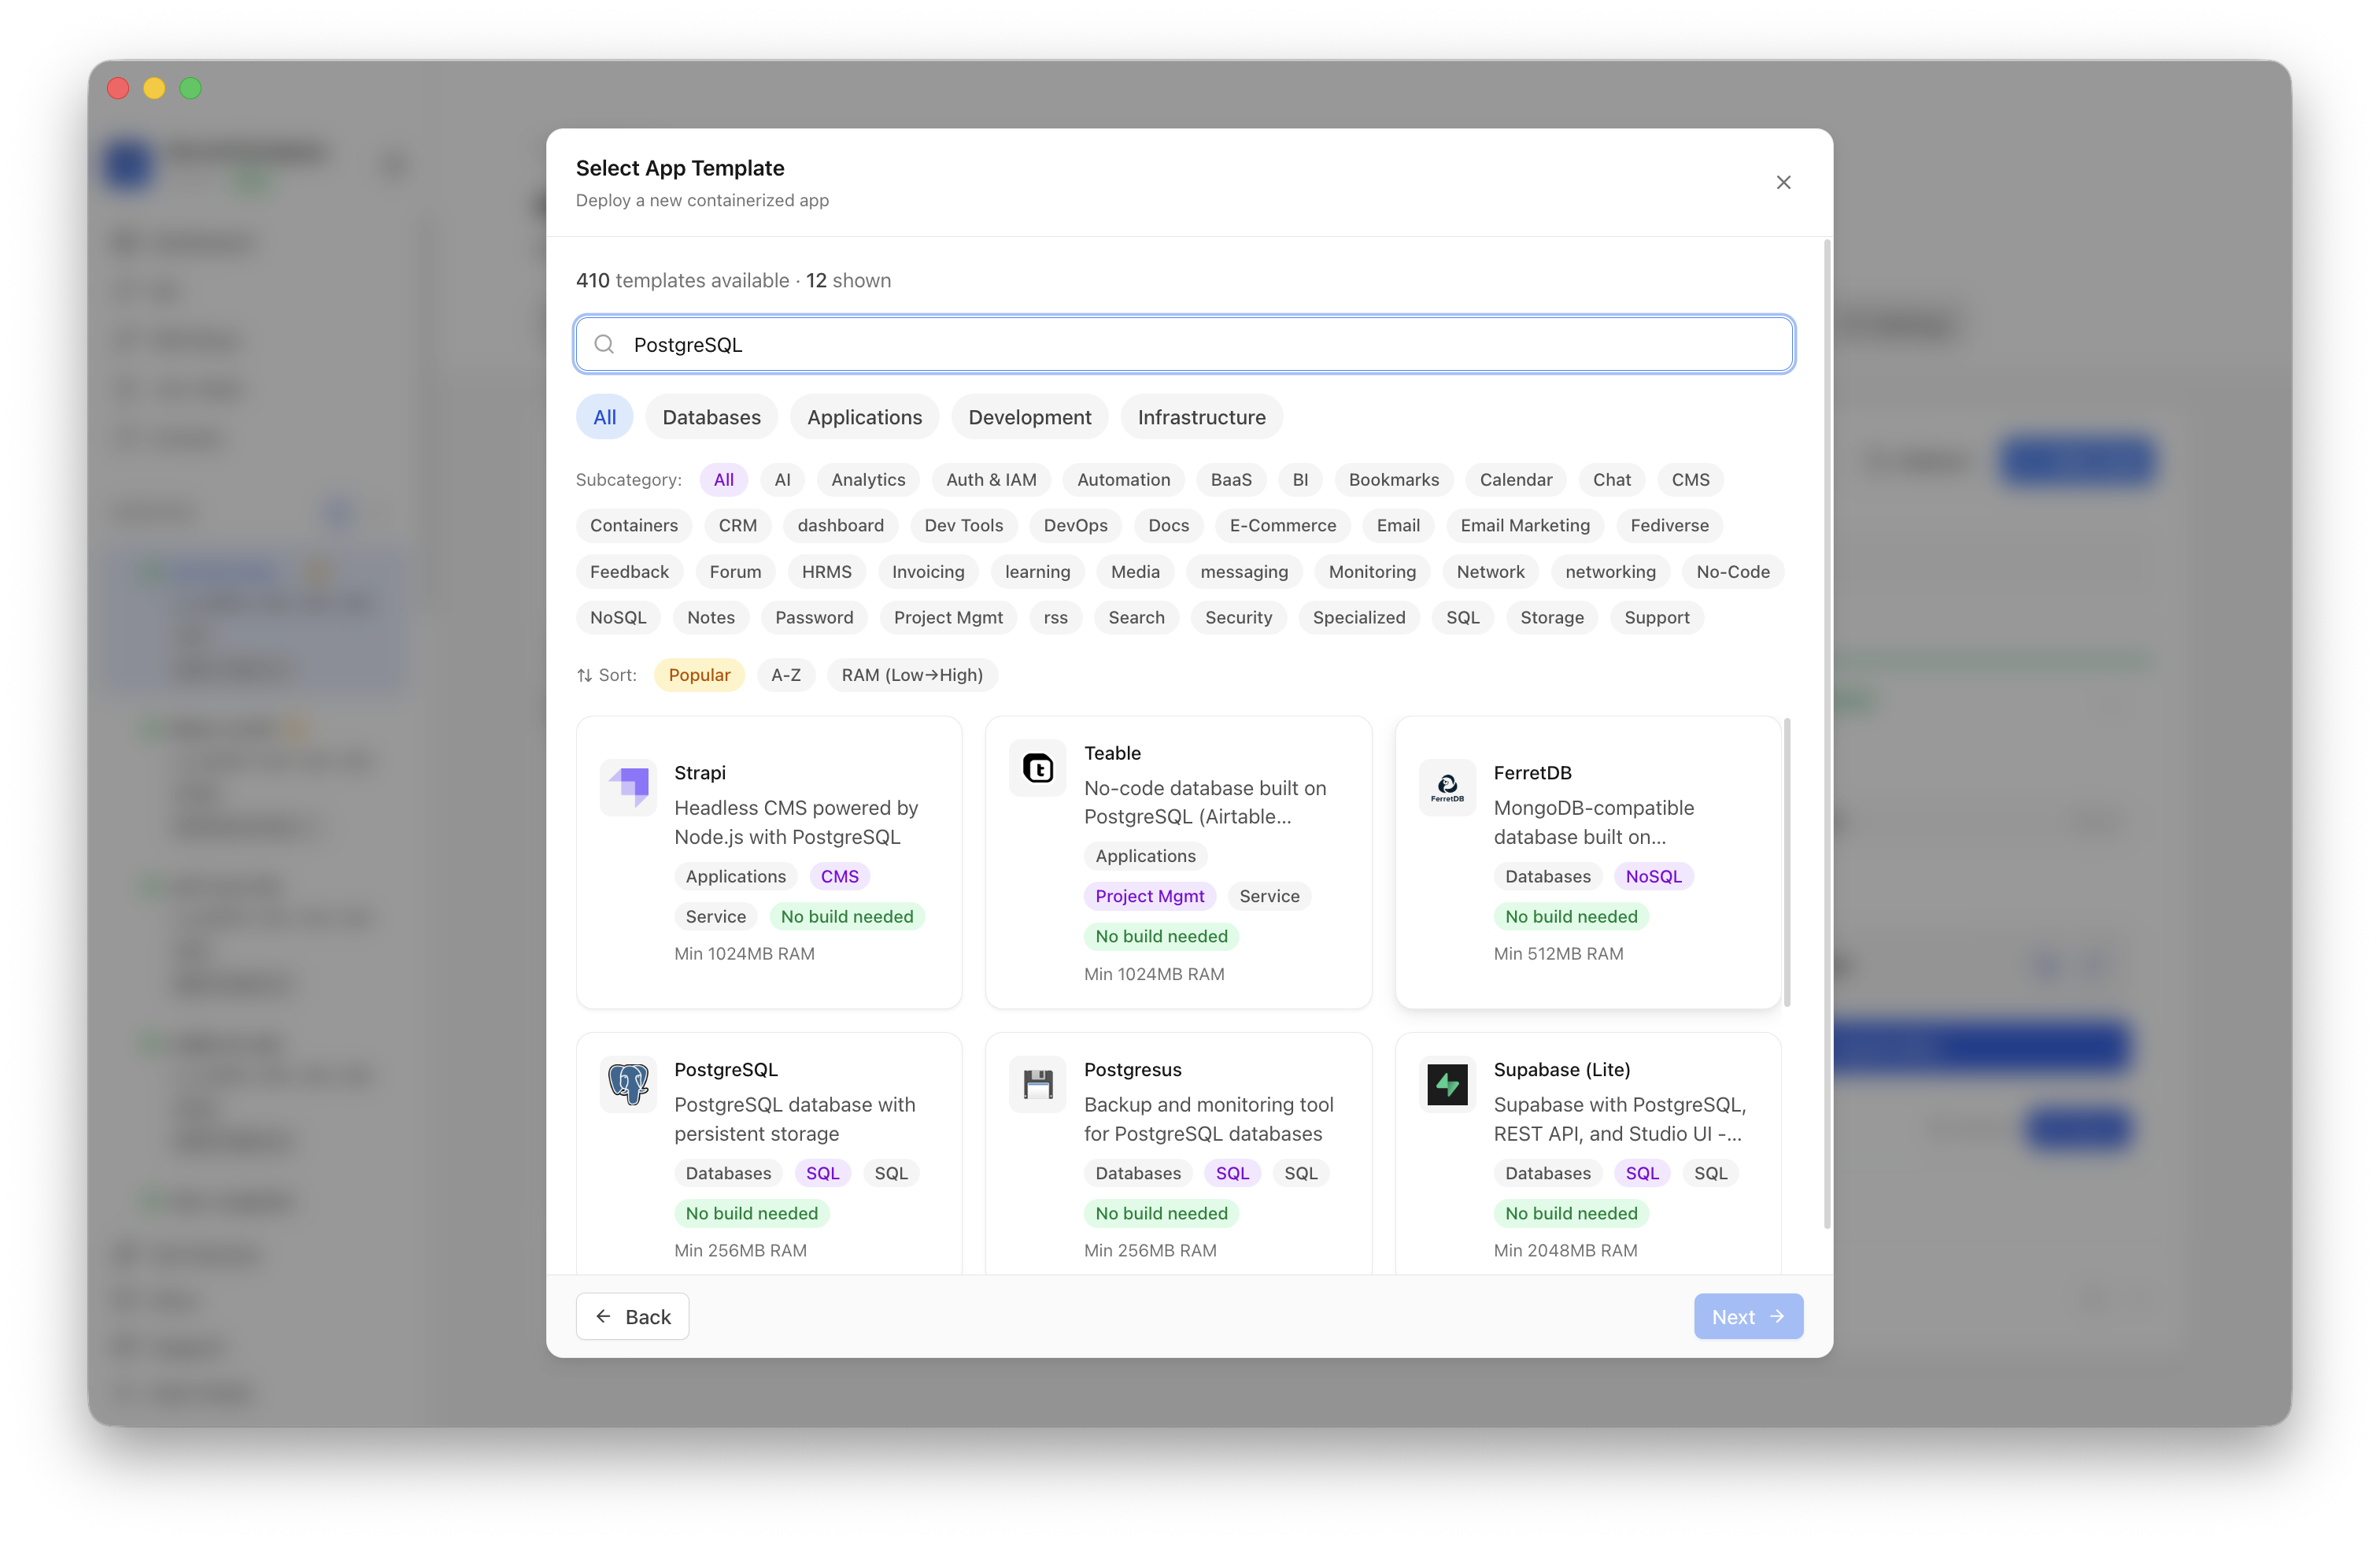Click the template list inner scrollbar

(x=1786, y=861)
